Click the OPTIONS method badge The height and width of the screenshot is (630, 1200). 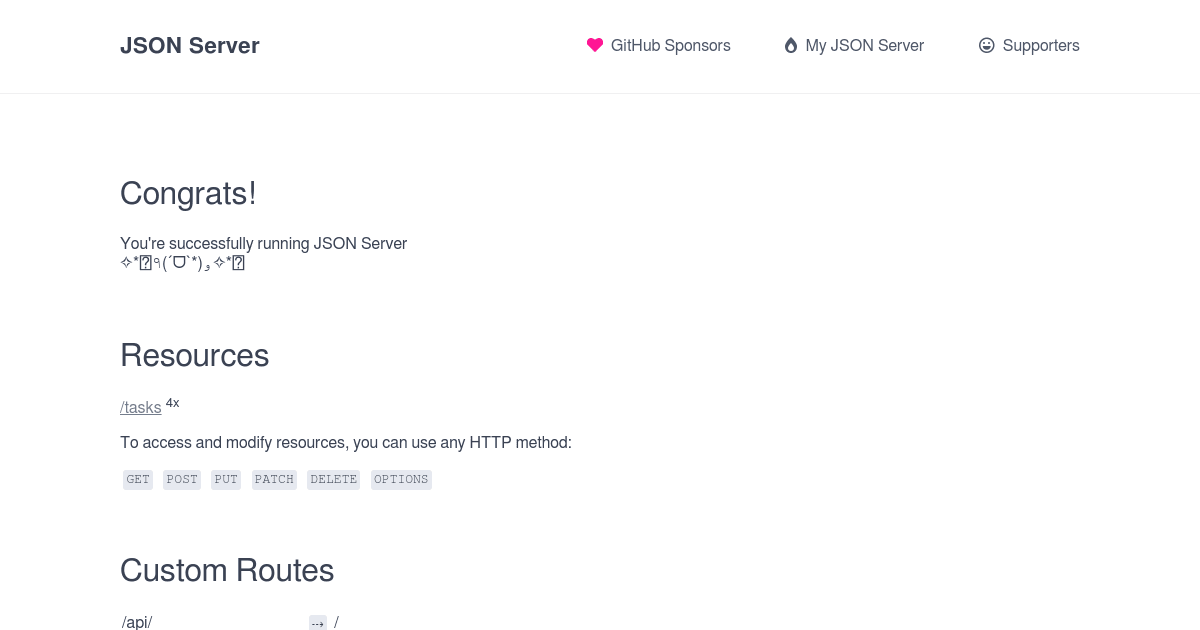click(x=401, y=479)
